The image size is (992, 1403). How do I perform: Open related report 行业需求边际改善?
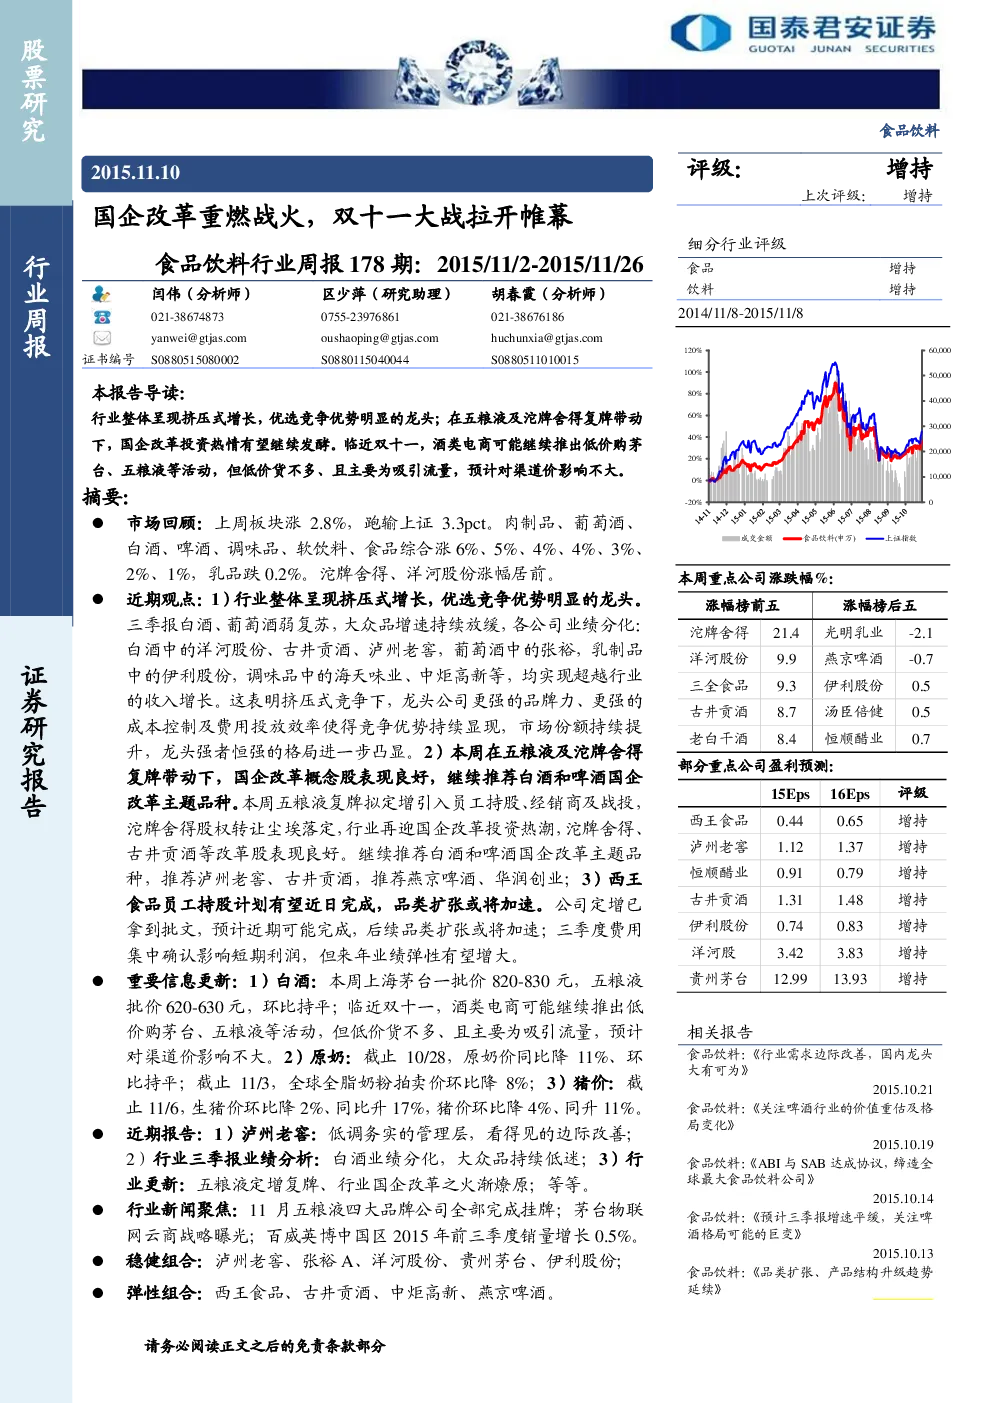point(810,1062)
